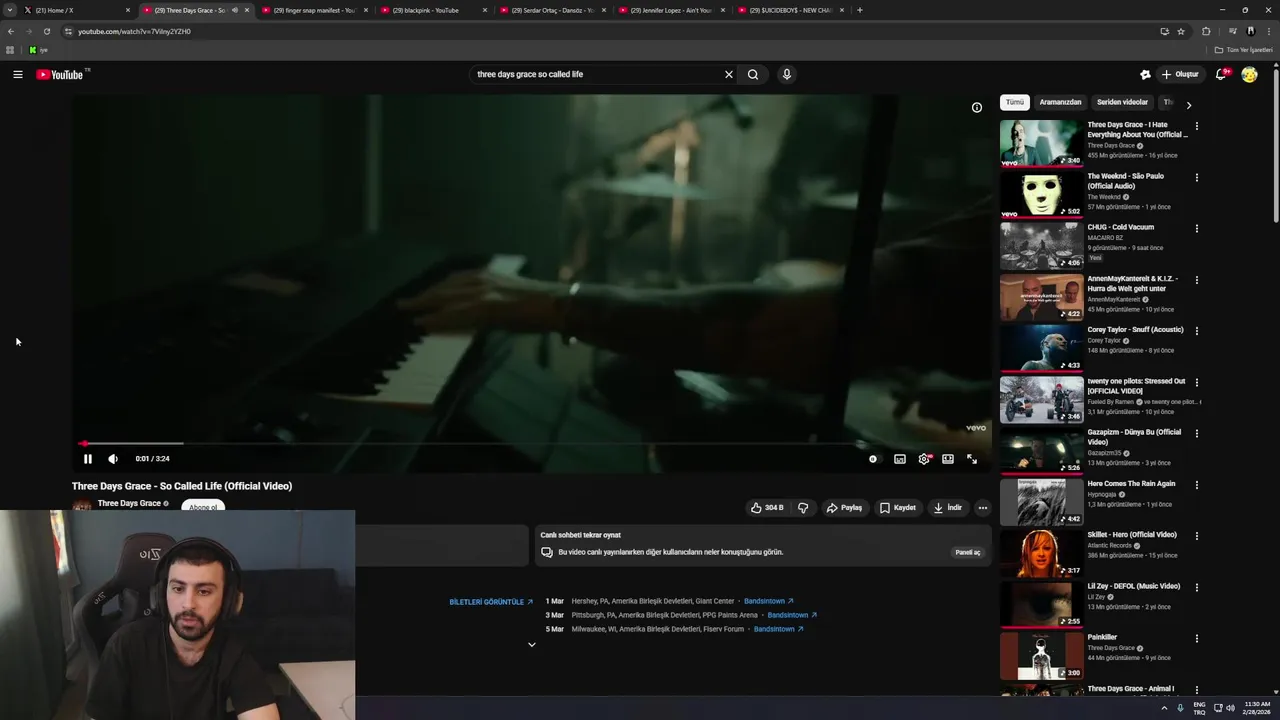Screen dimensions: 1280x720
Task: Open the Corey Taylor Snuff thumbnail
Action: tap(1041, 348)
